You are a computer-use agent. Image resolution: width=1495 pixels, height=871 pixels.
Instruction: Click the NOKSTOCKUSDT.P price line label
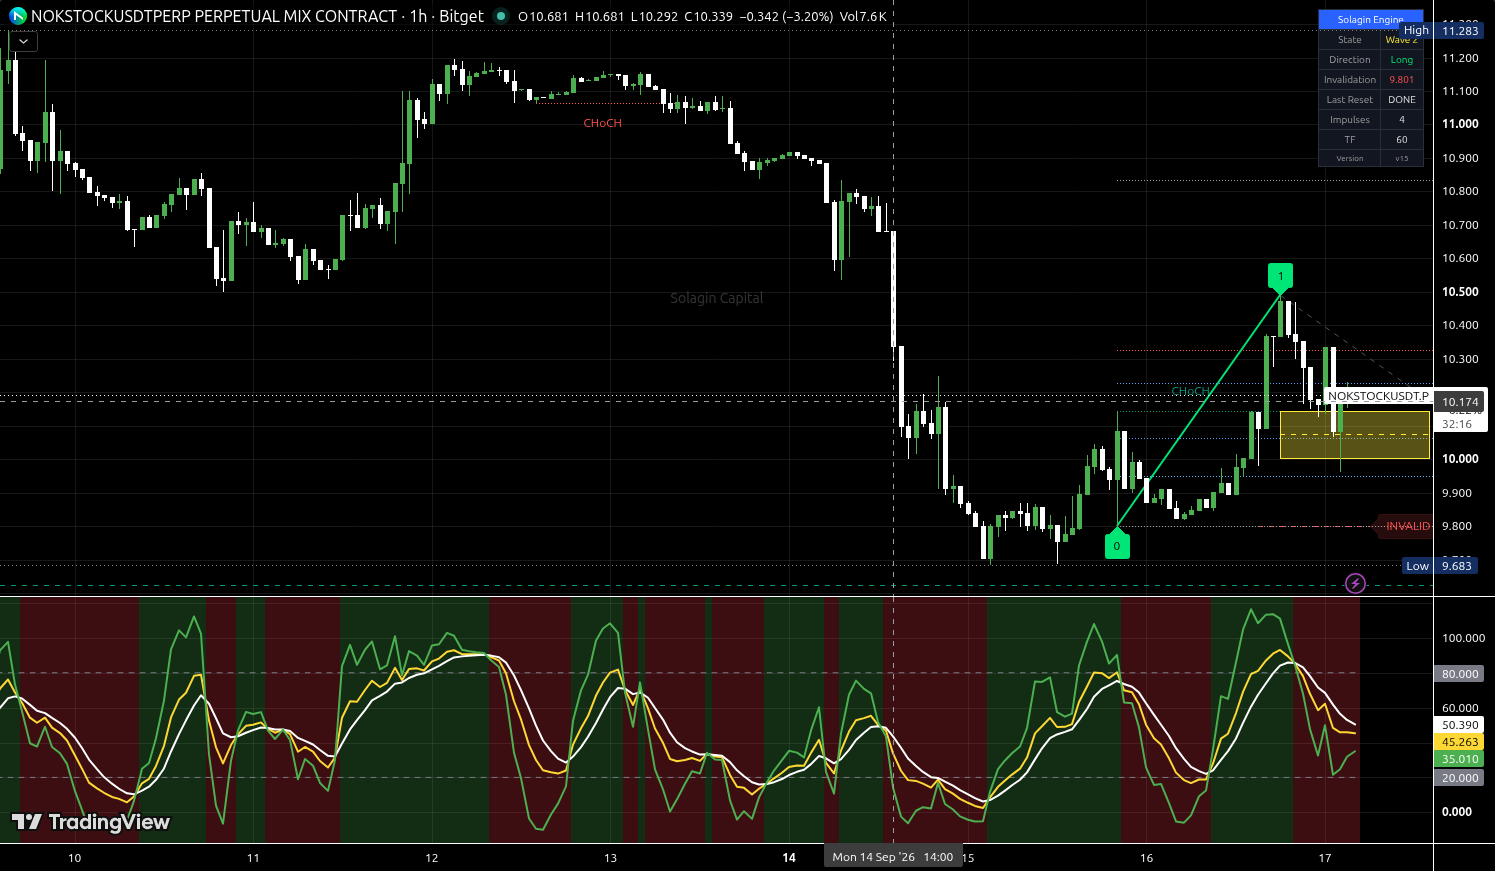pyautogui.click(x=1378, y=396)
